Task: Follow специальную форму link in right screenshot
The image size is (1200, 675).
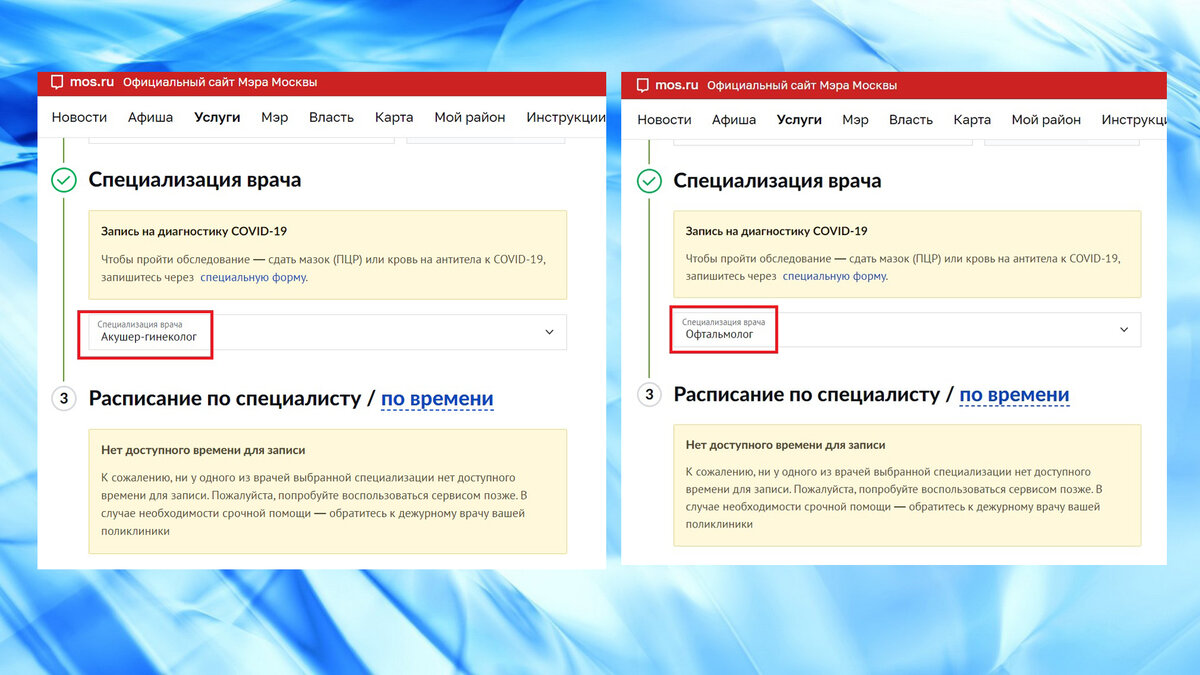Action: coord(835,276)
